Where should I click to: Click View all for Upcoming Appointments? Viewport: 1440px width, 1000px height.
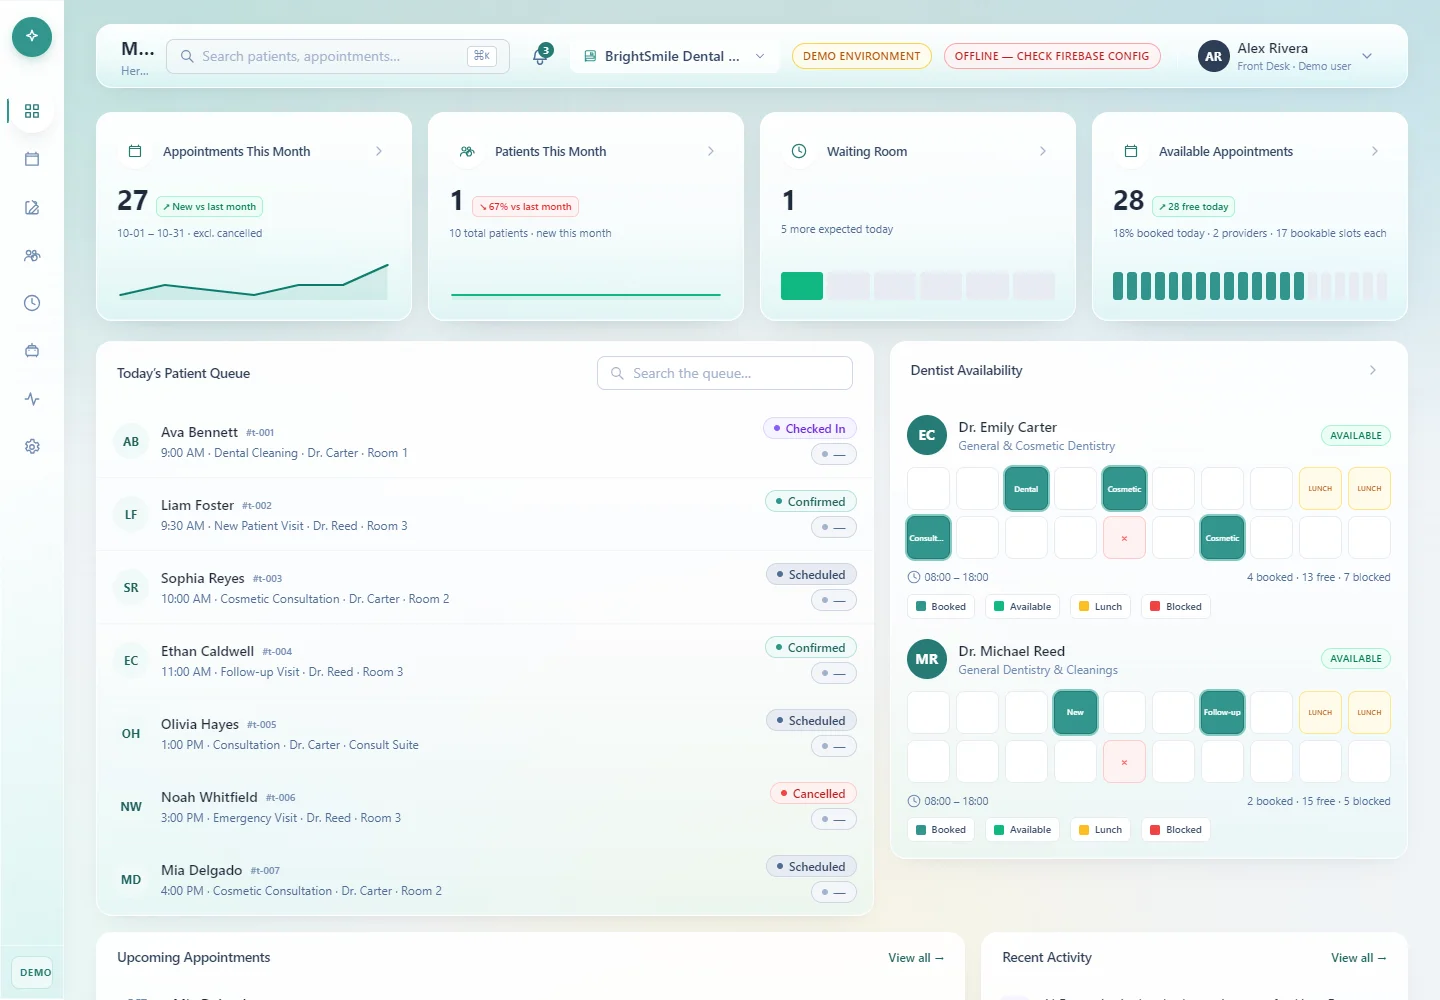(916, 958)
